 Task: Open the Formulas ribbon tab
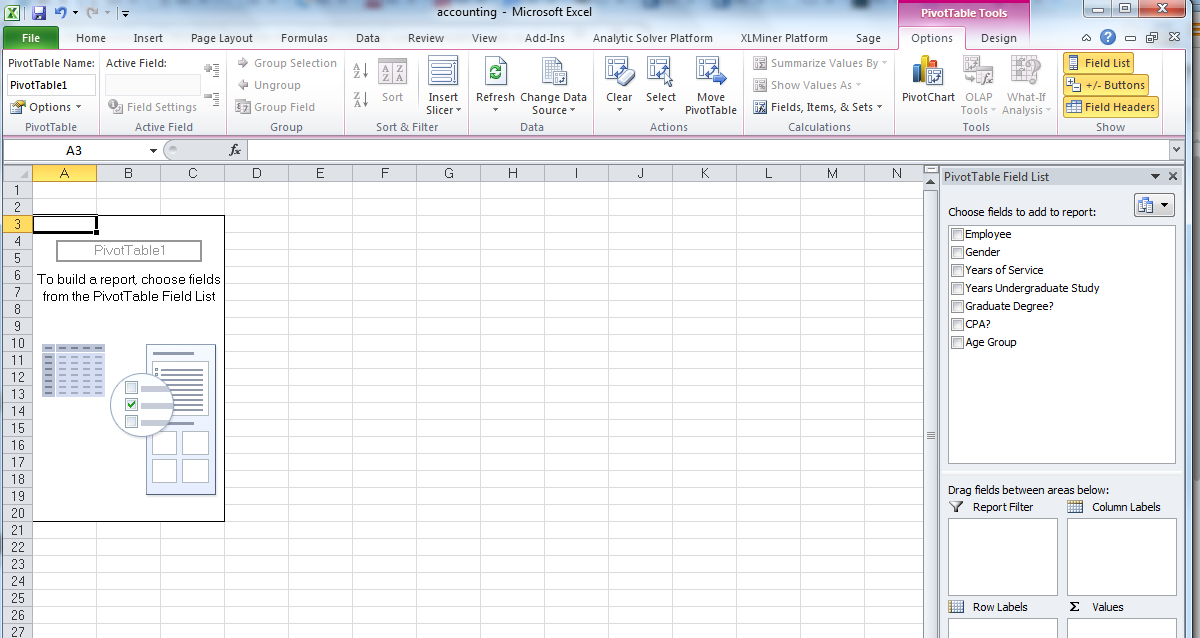pos(304,38)
